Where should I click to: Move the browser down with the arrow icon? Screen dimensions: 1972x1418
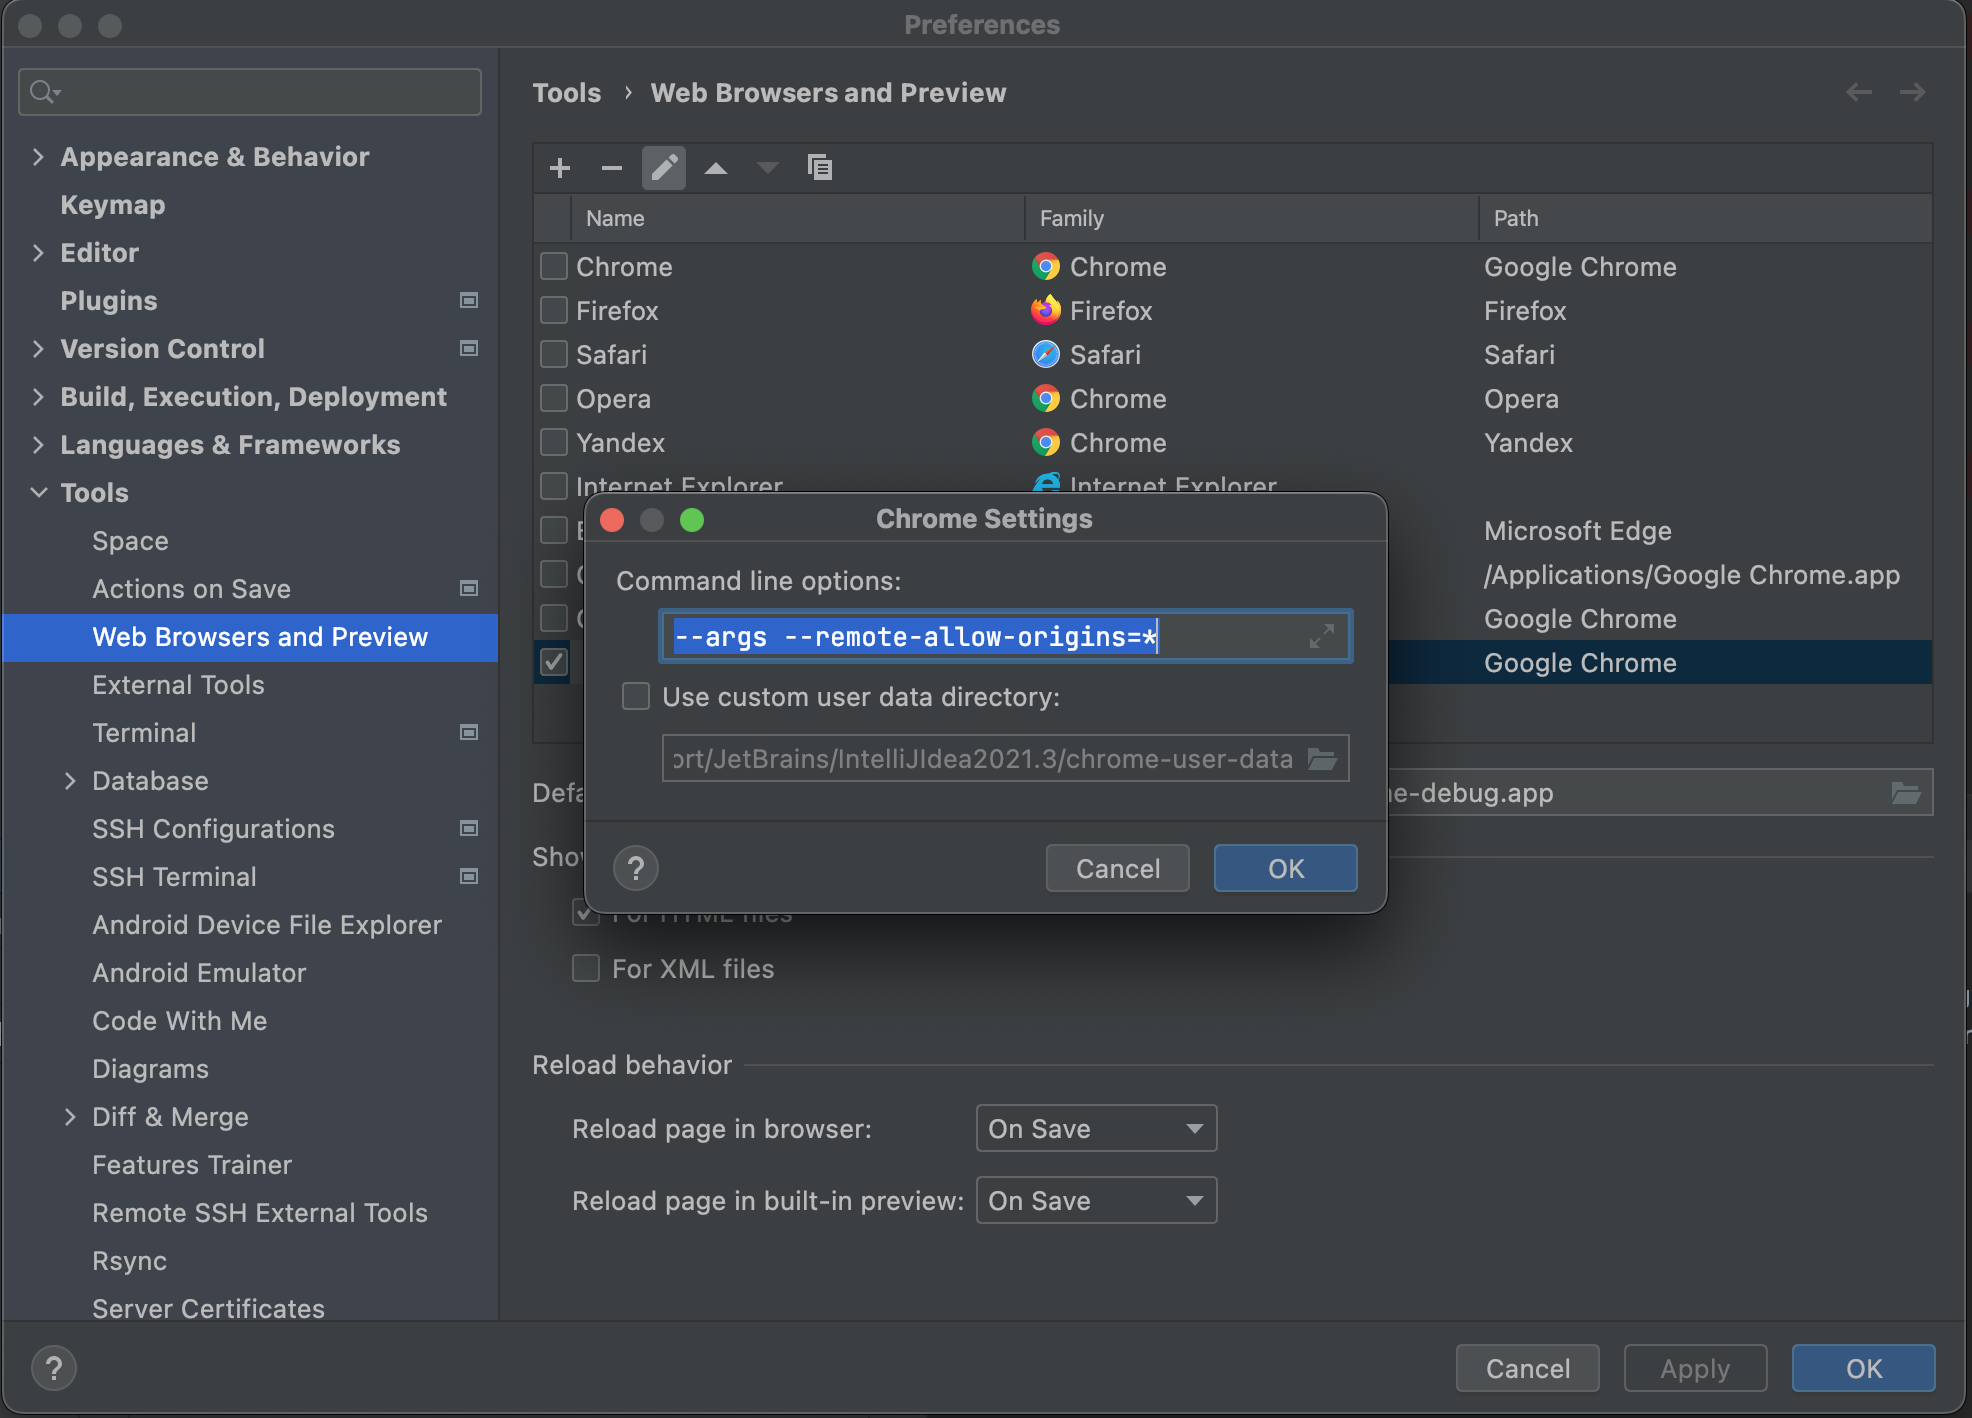(768, 168)
